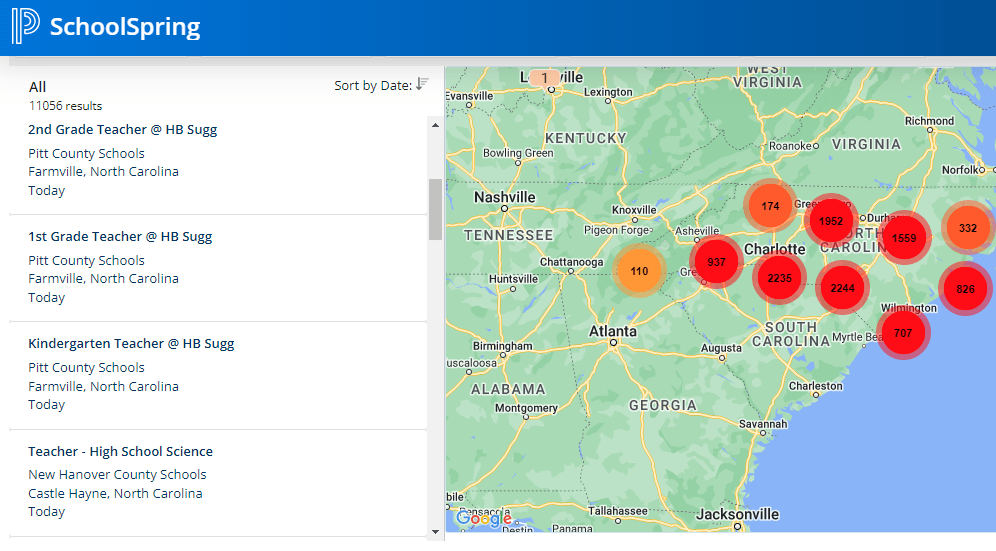996x551 pixels.
Task: Click the 1952 jobs cluster marker
Action: (830, 221)
